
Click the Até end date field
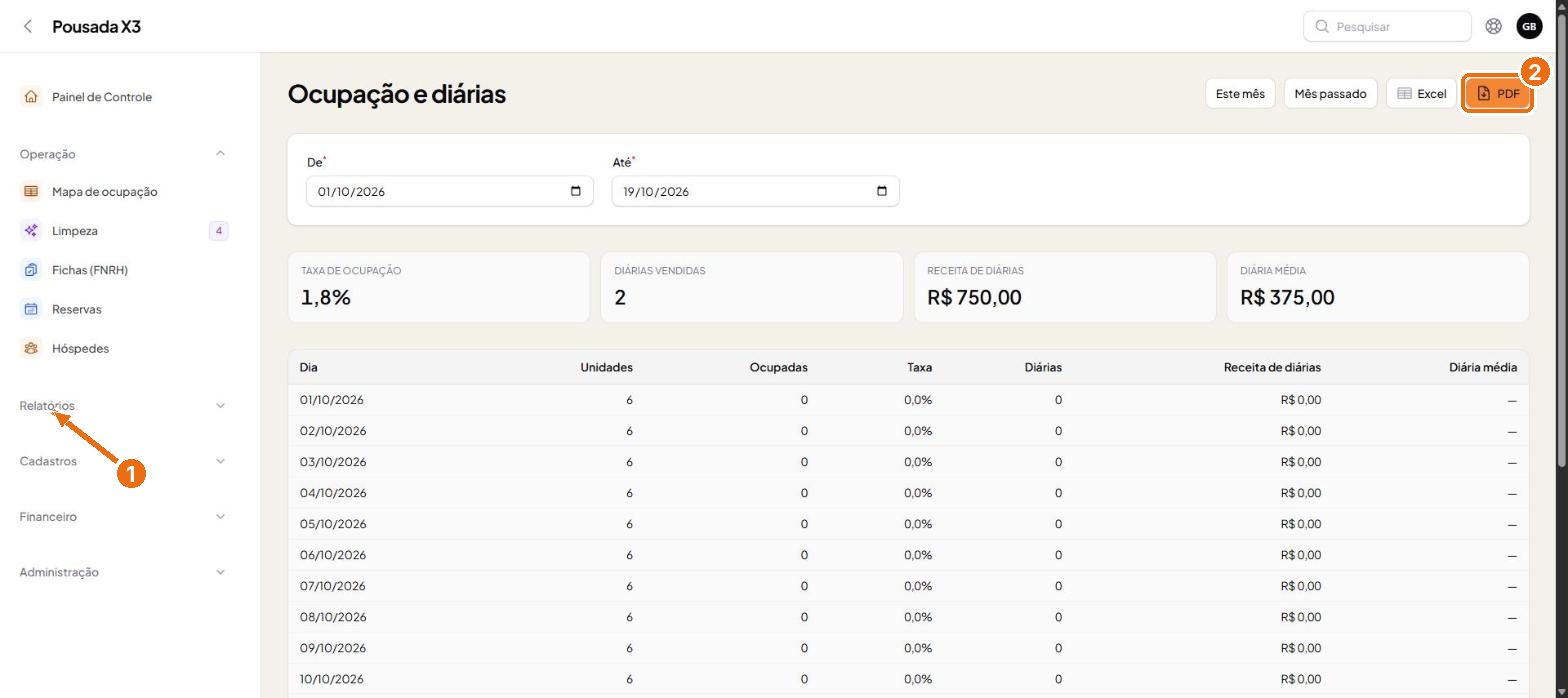(755, 191)
